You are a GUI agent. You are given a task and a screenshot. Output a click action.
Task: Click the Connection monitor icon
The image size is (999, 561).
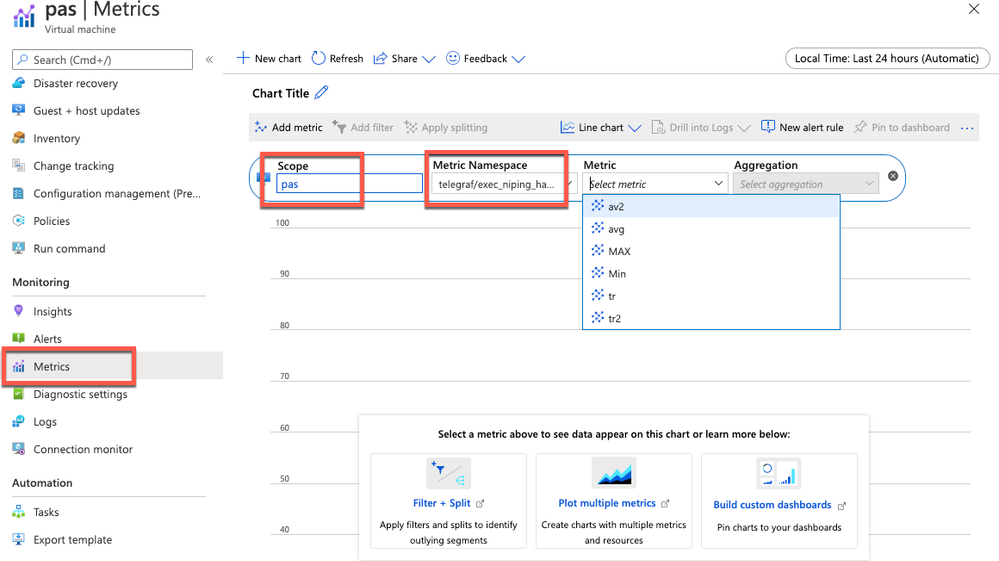[19, 448]
